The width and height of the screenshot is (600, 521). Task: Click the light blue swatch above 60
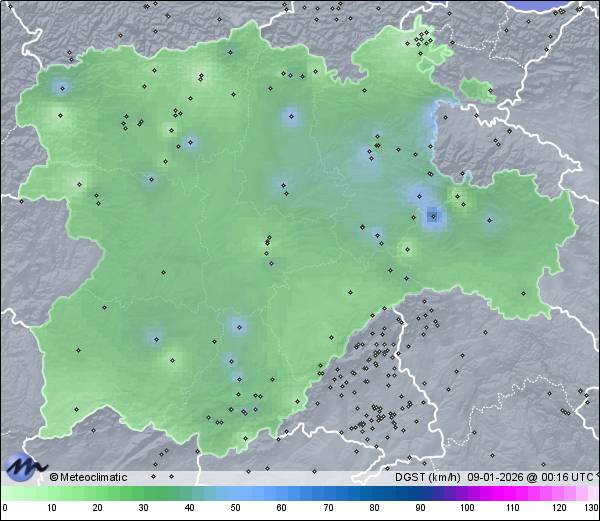(x=282, y=494)
